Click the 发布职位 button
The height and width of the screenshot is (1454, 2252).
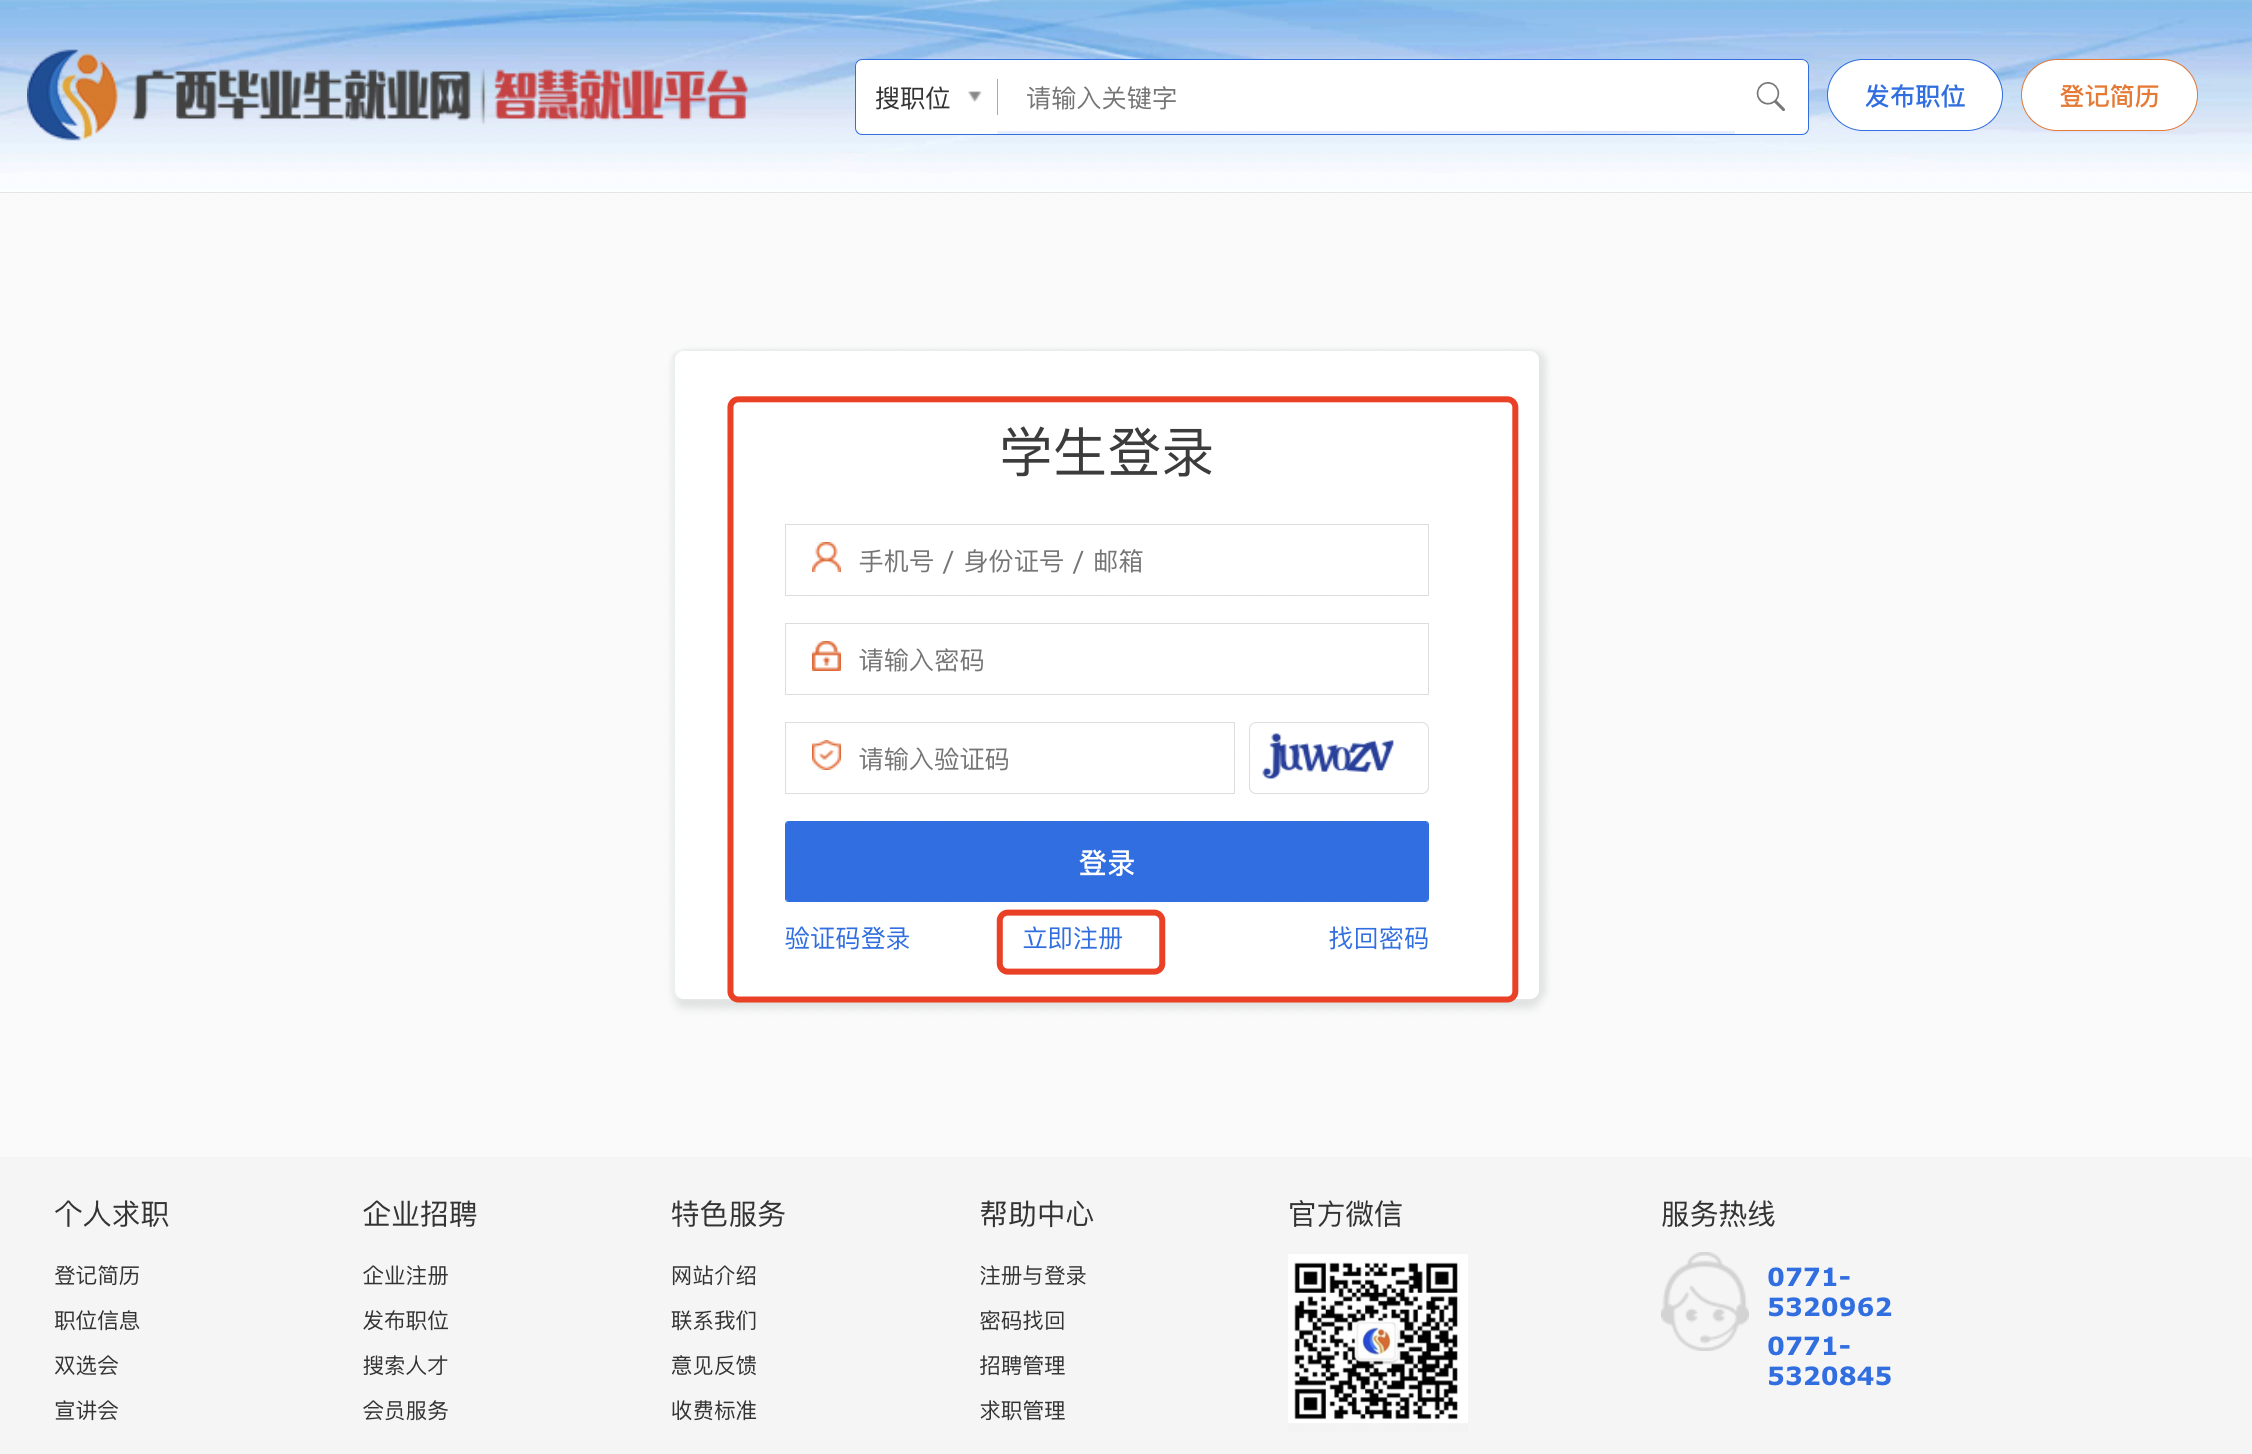point(1914,96)
